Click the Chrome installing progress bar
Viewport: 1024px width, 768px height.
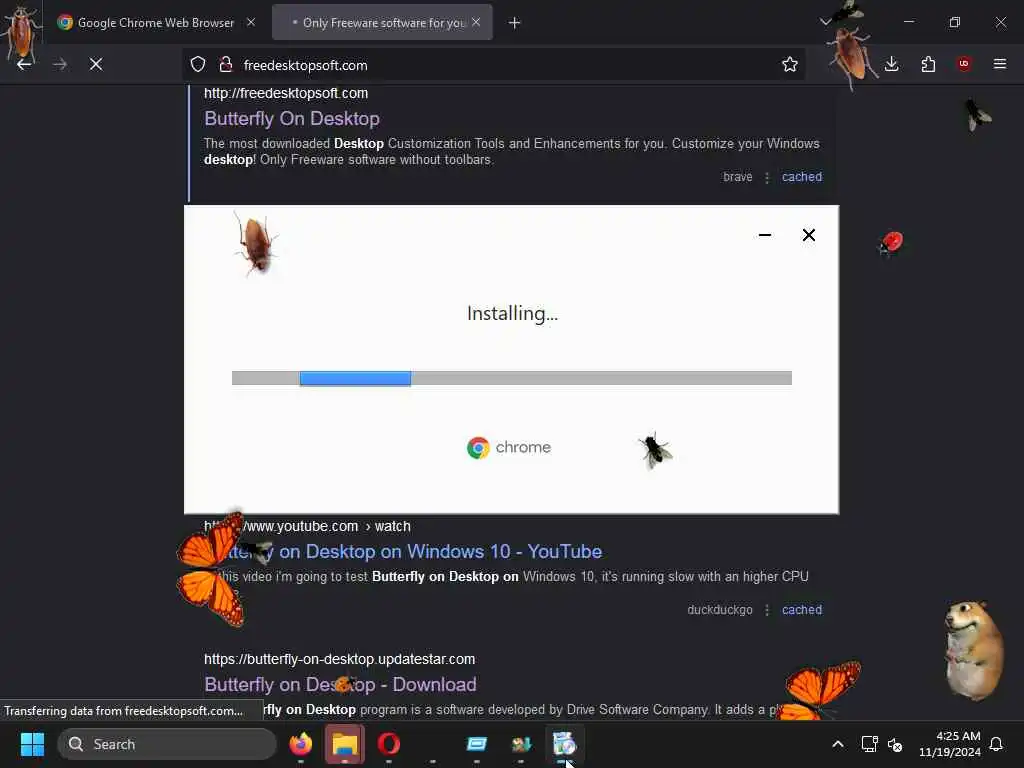(511, 378)
